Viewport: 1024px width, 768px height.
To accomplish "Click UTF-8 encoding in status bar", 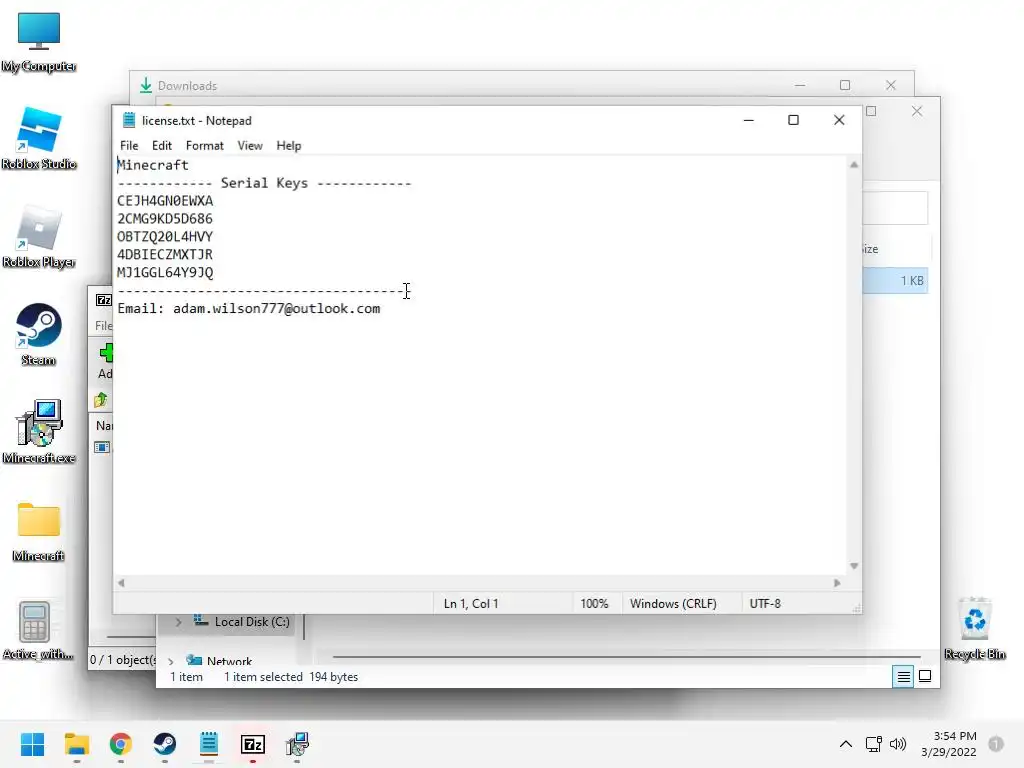I will (765, 603).
